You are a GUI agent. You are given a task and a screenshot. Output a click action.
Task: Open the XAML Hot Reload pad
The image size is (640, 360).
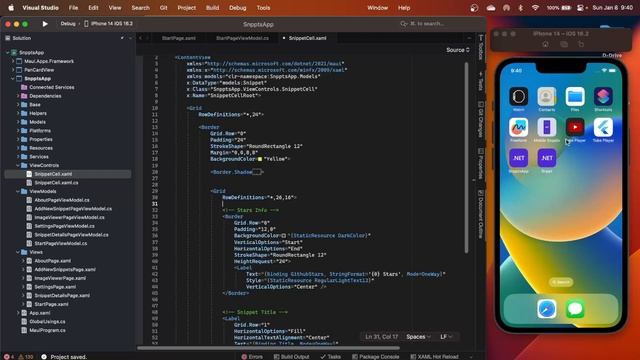(x=434, y=356)
